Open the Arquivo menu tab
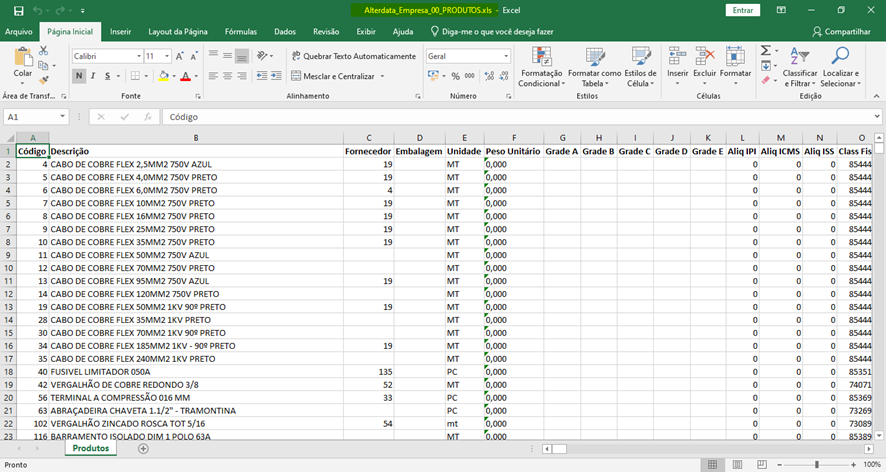The width and height of the screenshot is (886, 472). point(18,31)
